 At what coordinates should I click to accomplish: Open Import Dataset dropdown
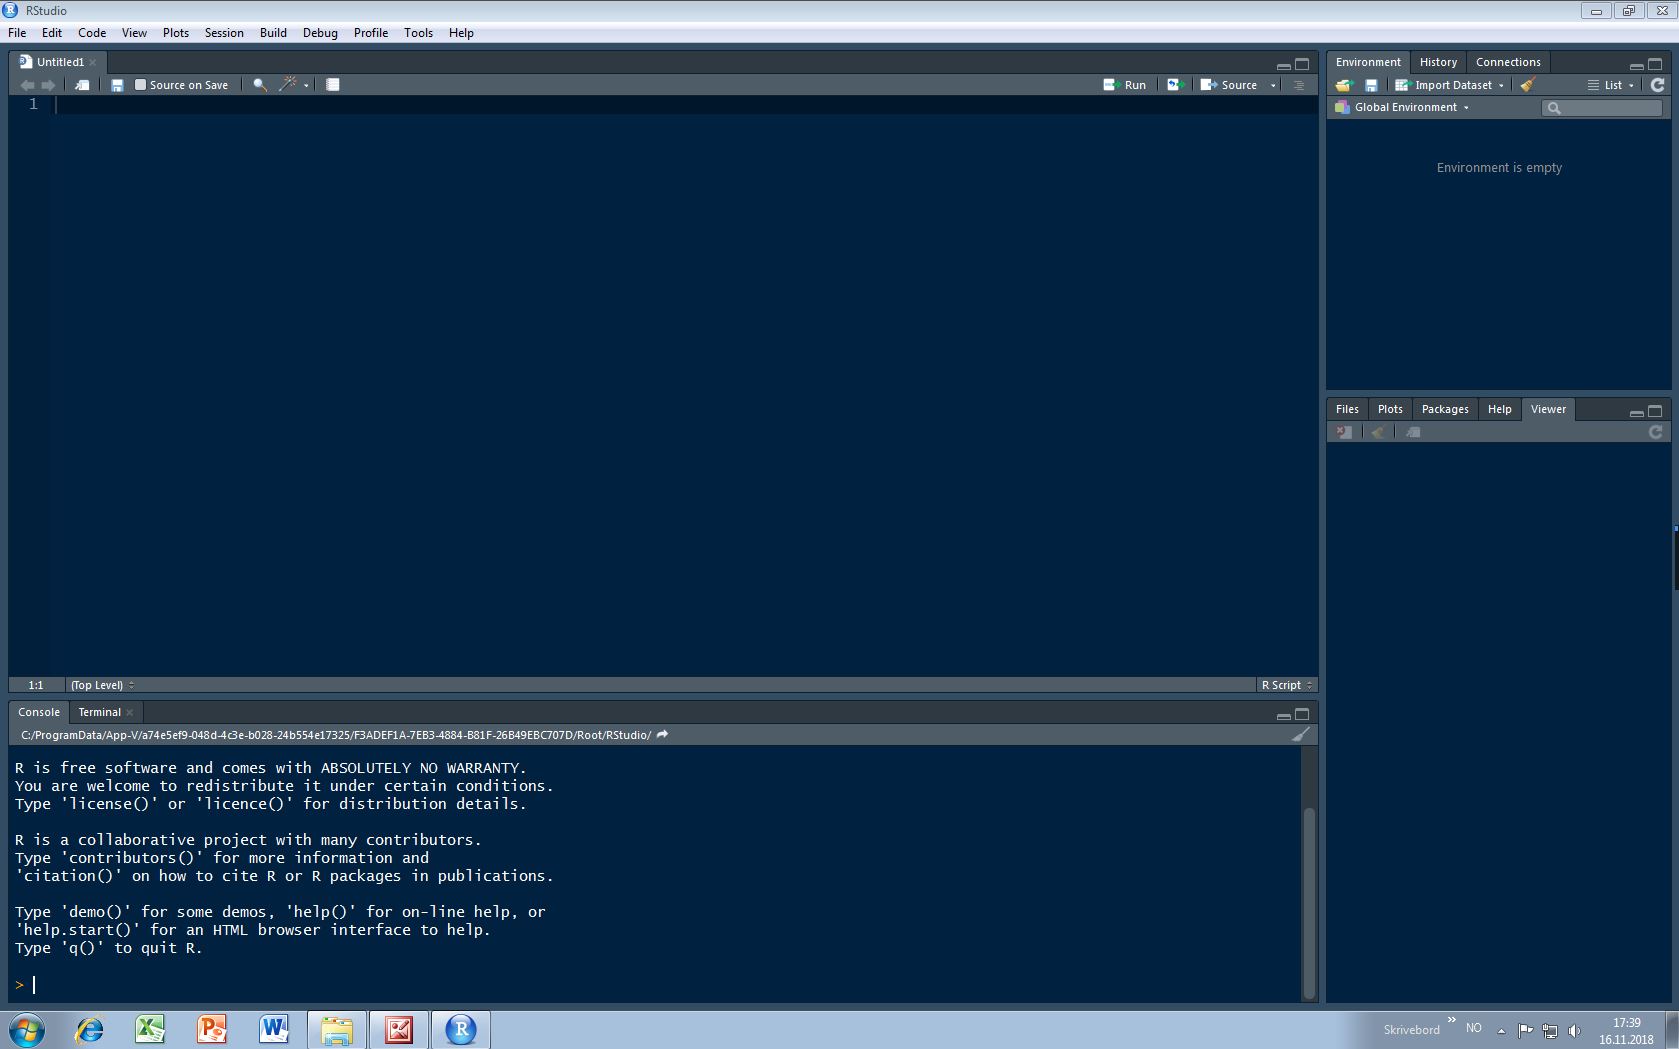[x=1449, y=85]
